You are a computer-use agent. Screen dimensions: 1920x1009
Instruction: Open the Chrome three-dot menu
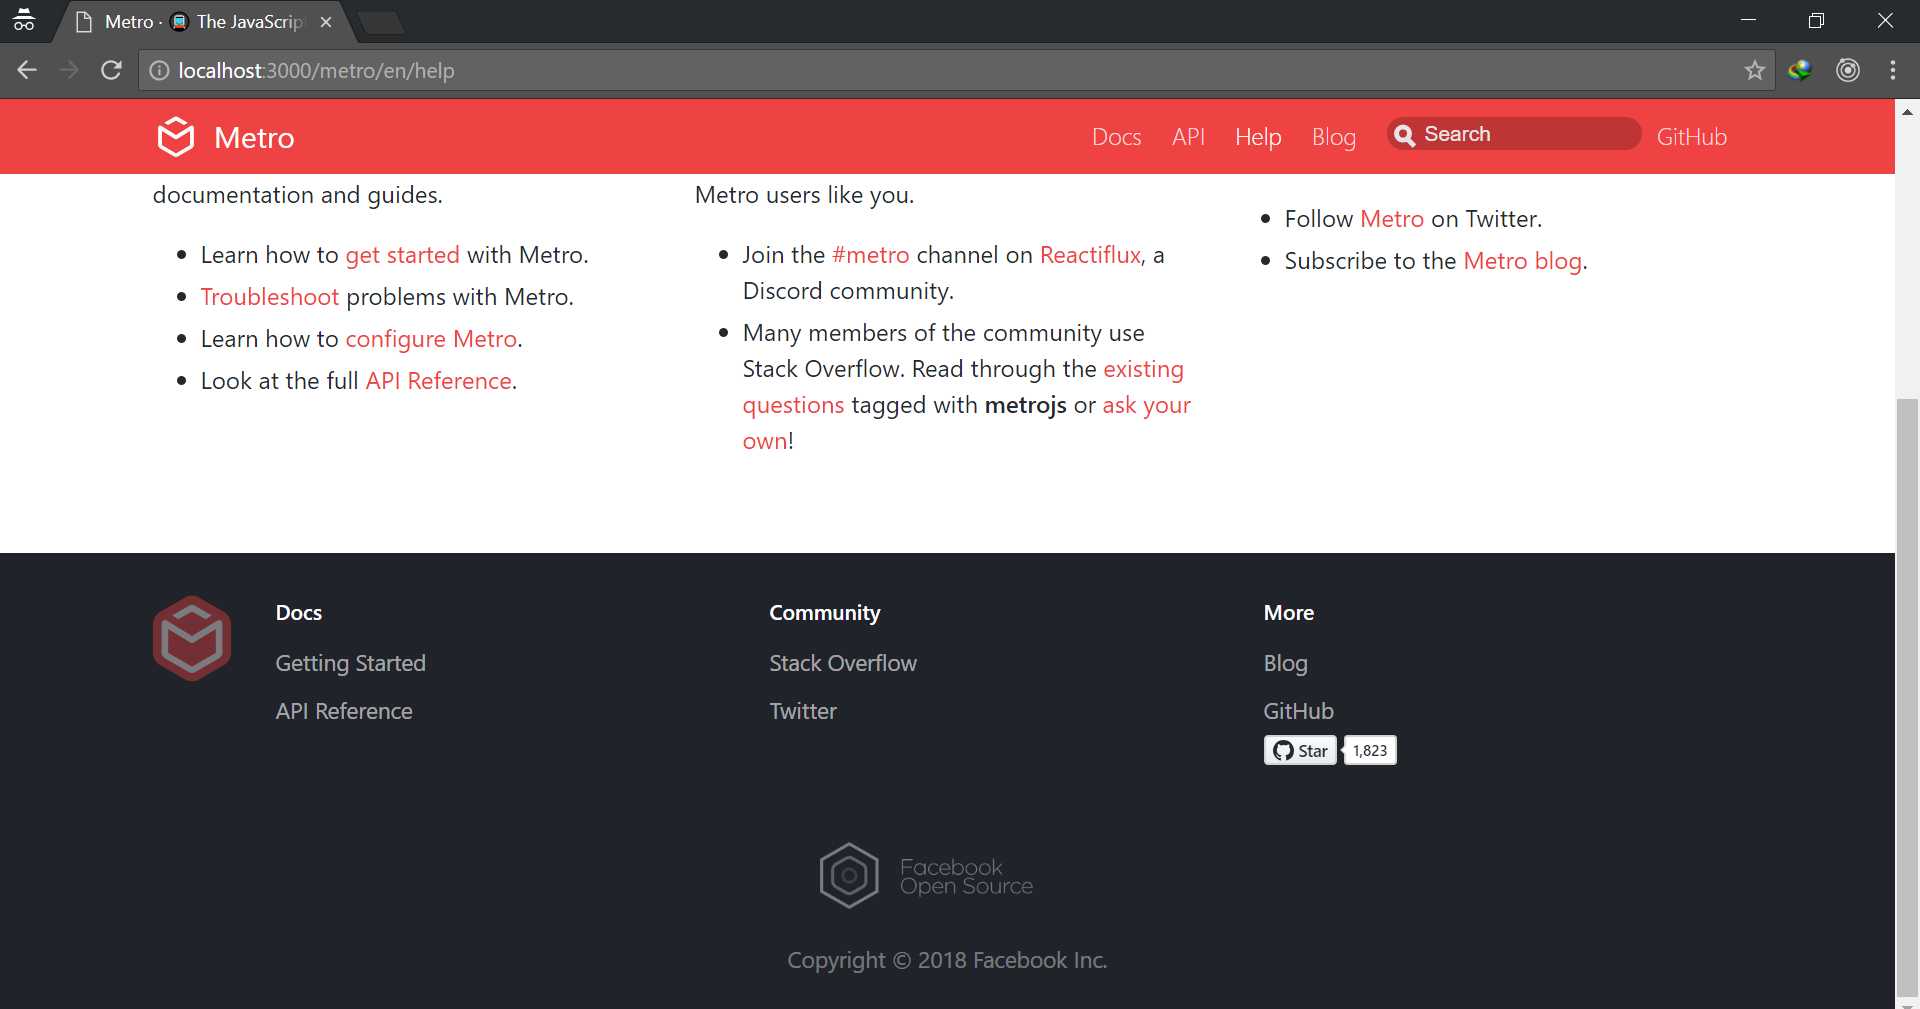[x=1893, y=70]
